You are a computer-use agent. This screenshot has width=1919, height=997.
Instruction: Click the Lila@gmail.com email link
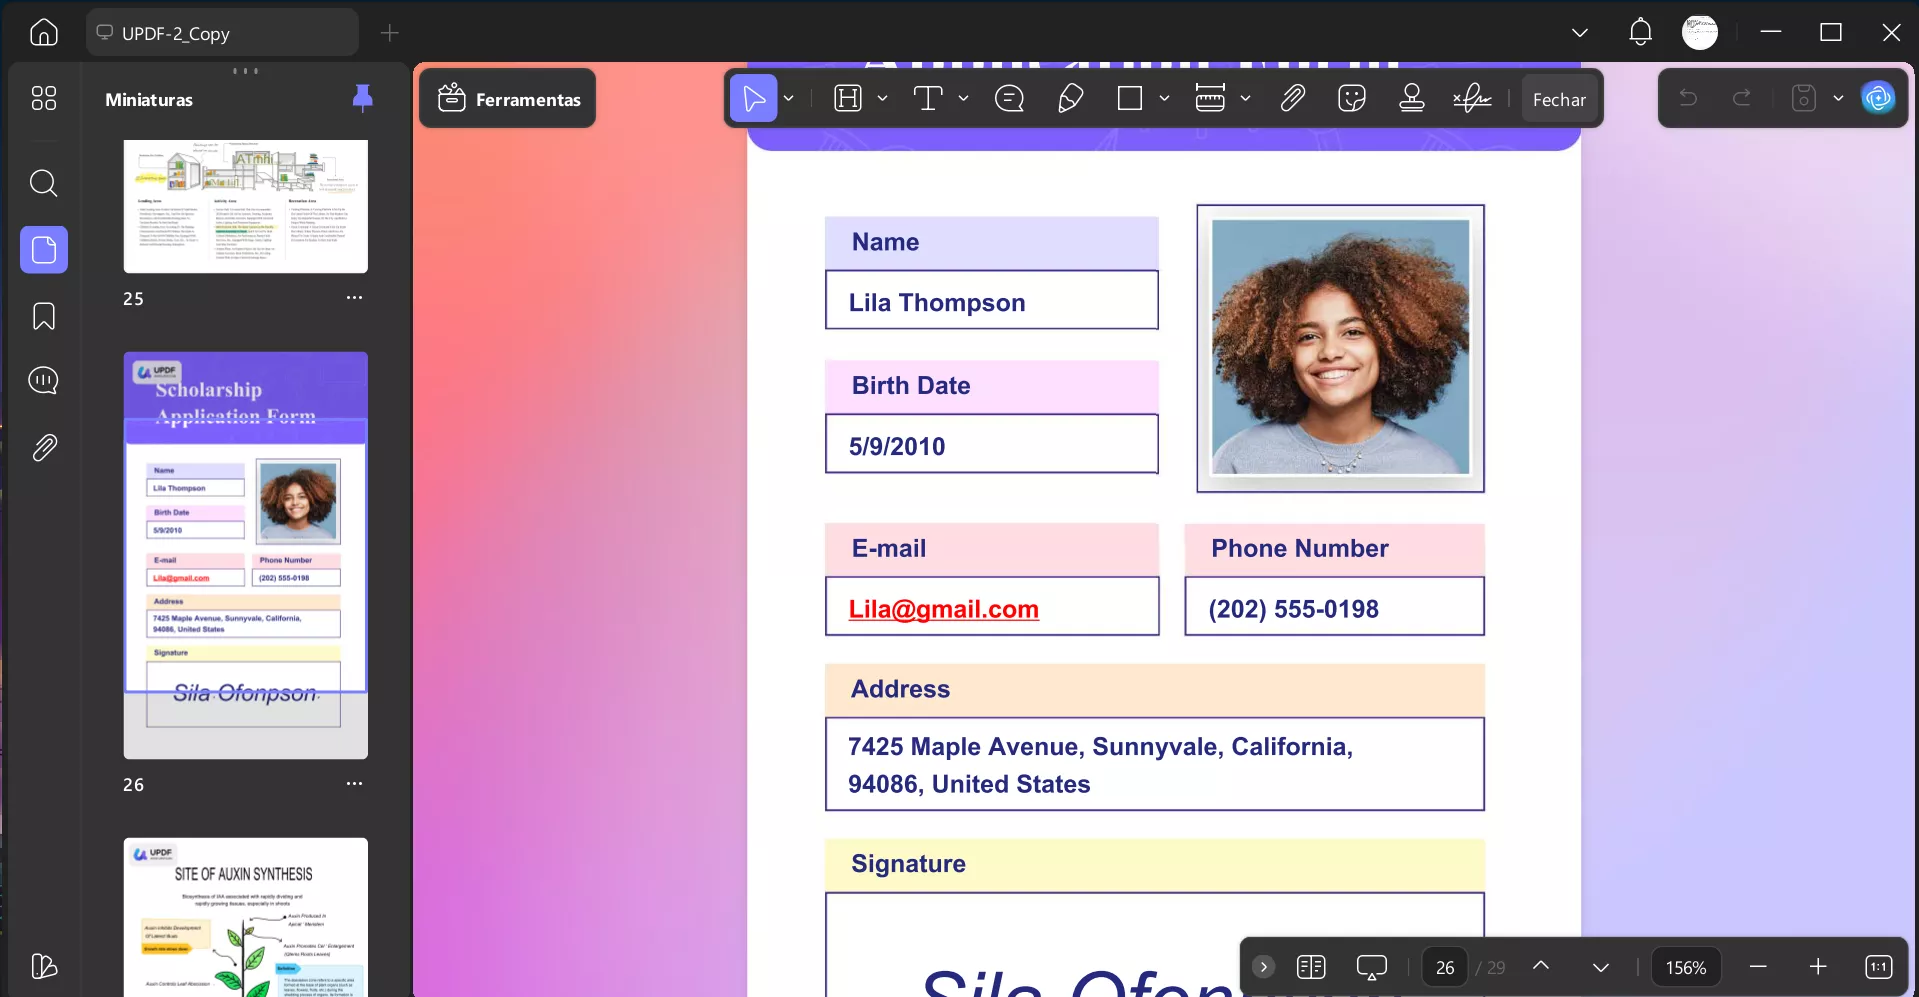click(x=943, y=609)
